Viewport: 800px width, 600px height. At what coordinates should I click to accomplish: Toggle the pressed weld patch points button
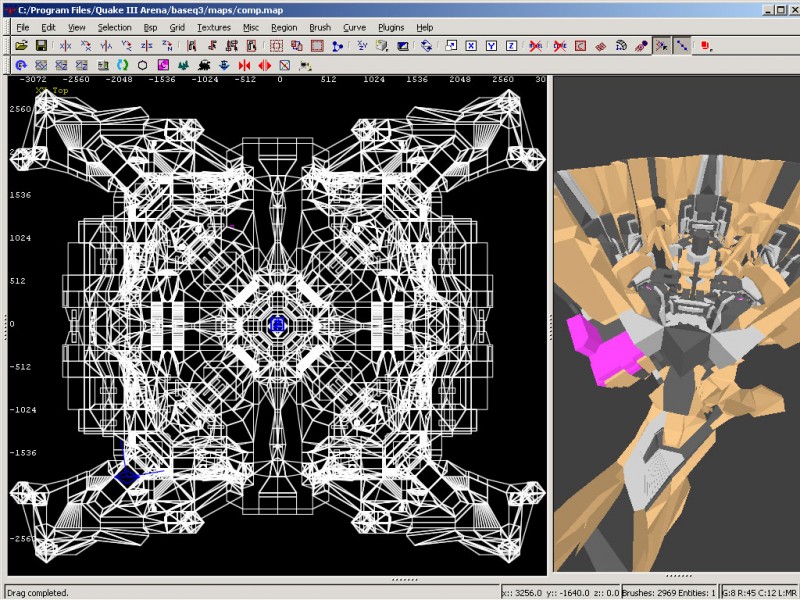[x=662, y=46]
